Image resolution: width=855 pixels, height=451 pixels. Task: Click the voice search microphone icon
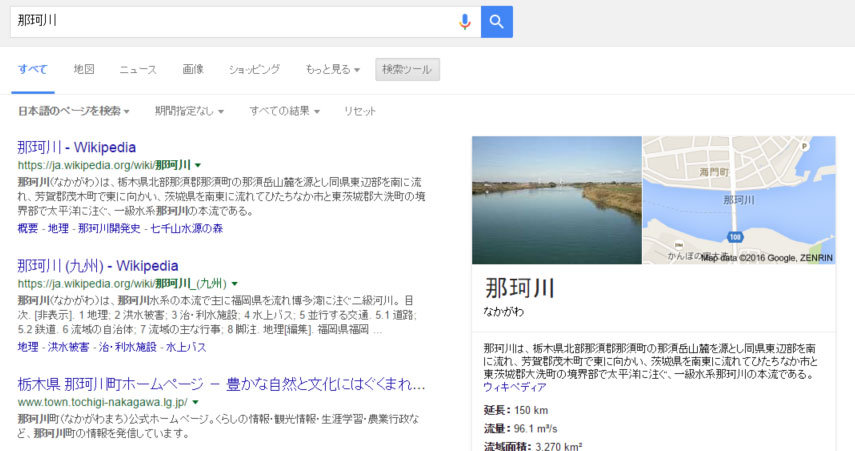click(465, 22)
